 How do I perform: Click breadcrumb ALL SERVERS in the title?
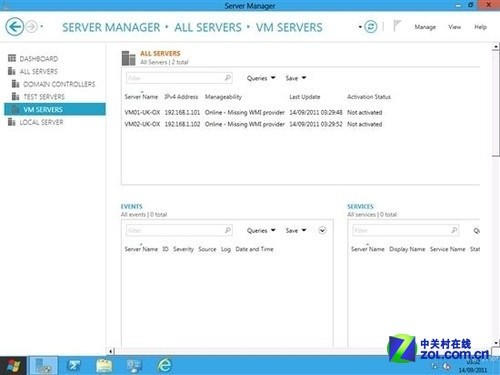click(208, 27)
